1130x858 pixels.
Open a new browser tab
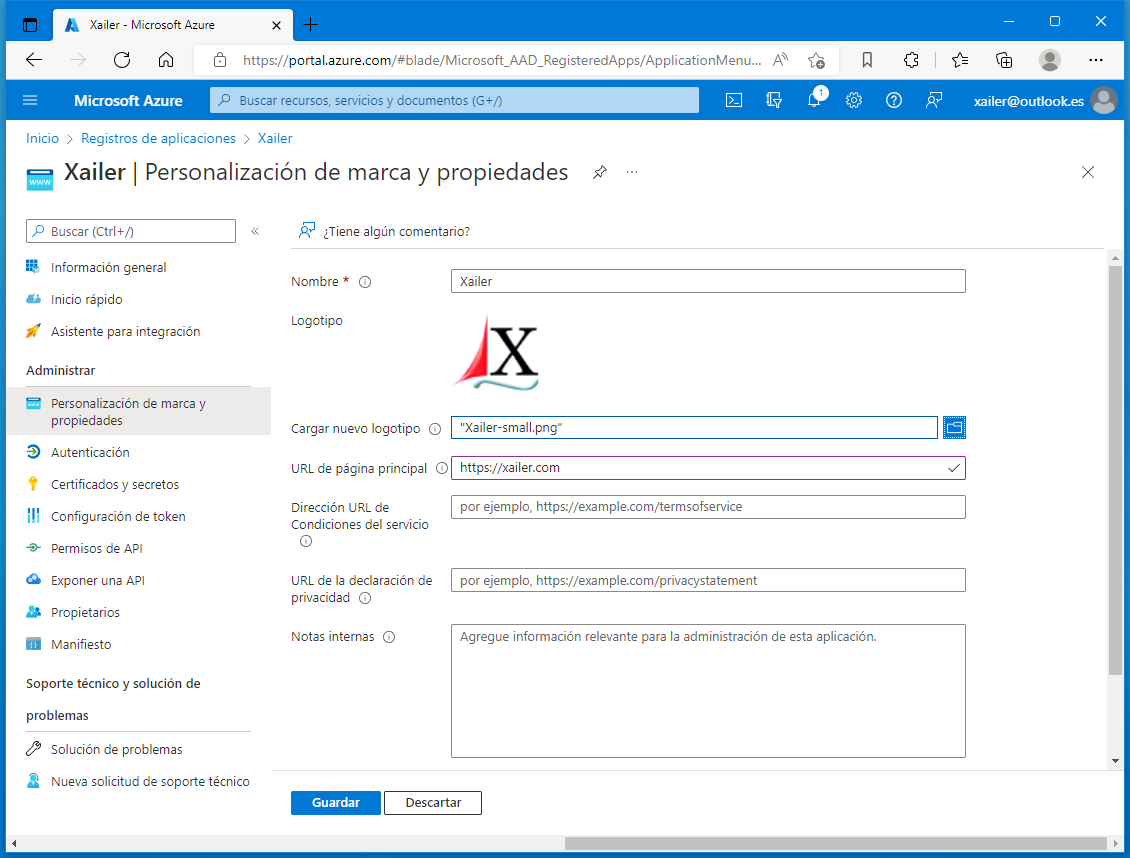click(x=310, y=24)
